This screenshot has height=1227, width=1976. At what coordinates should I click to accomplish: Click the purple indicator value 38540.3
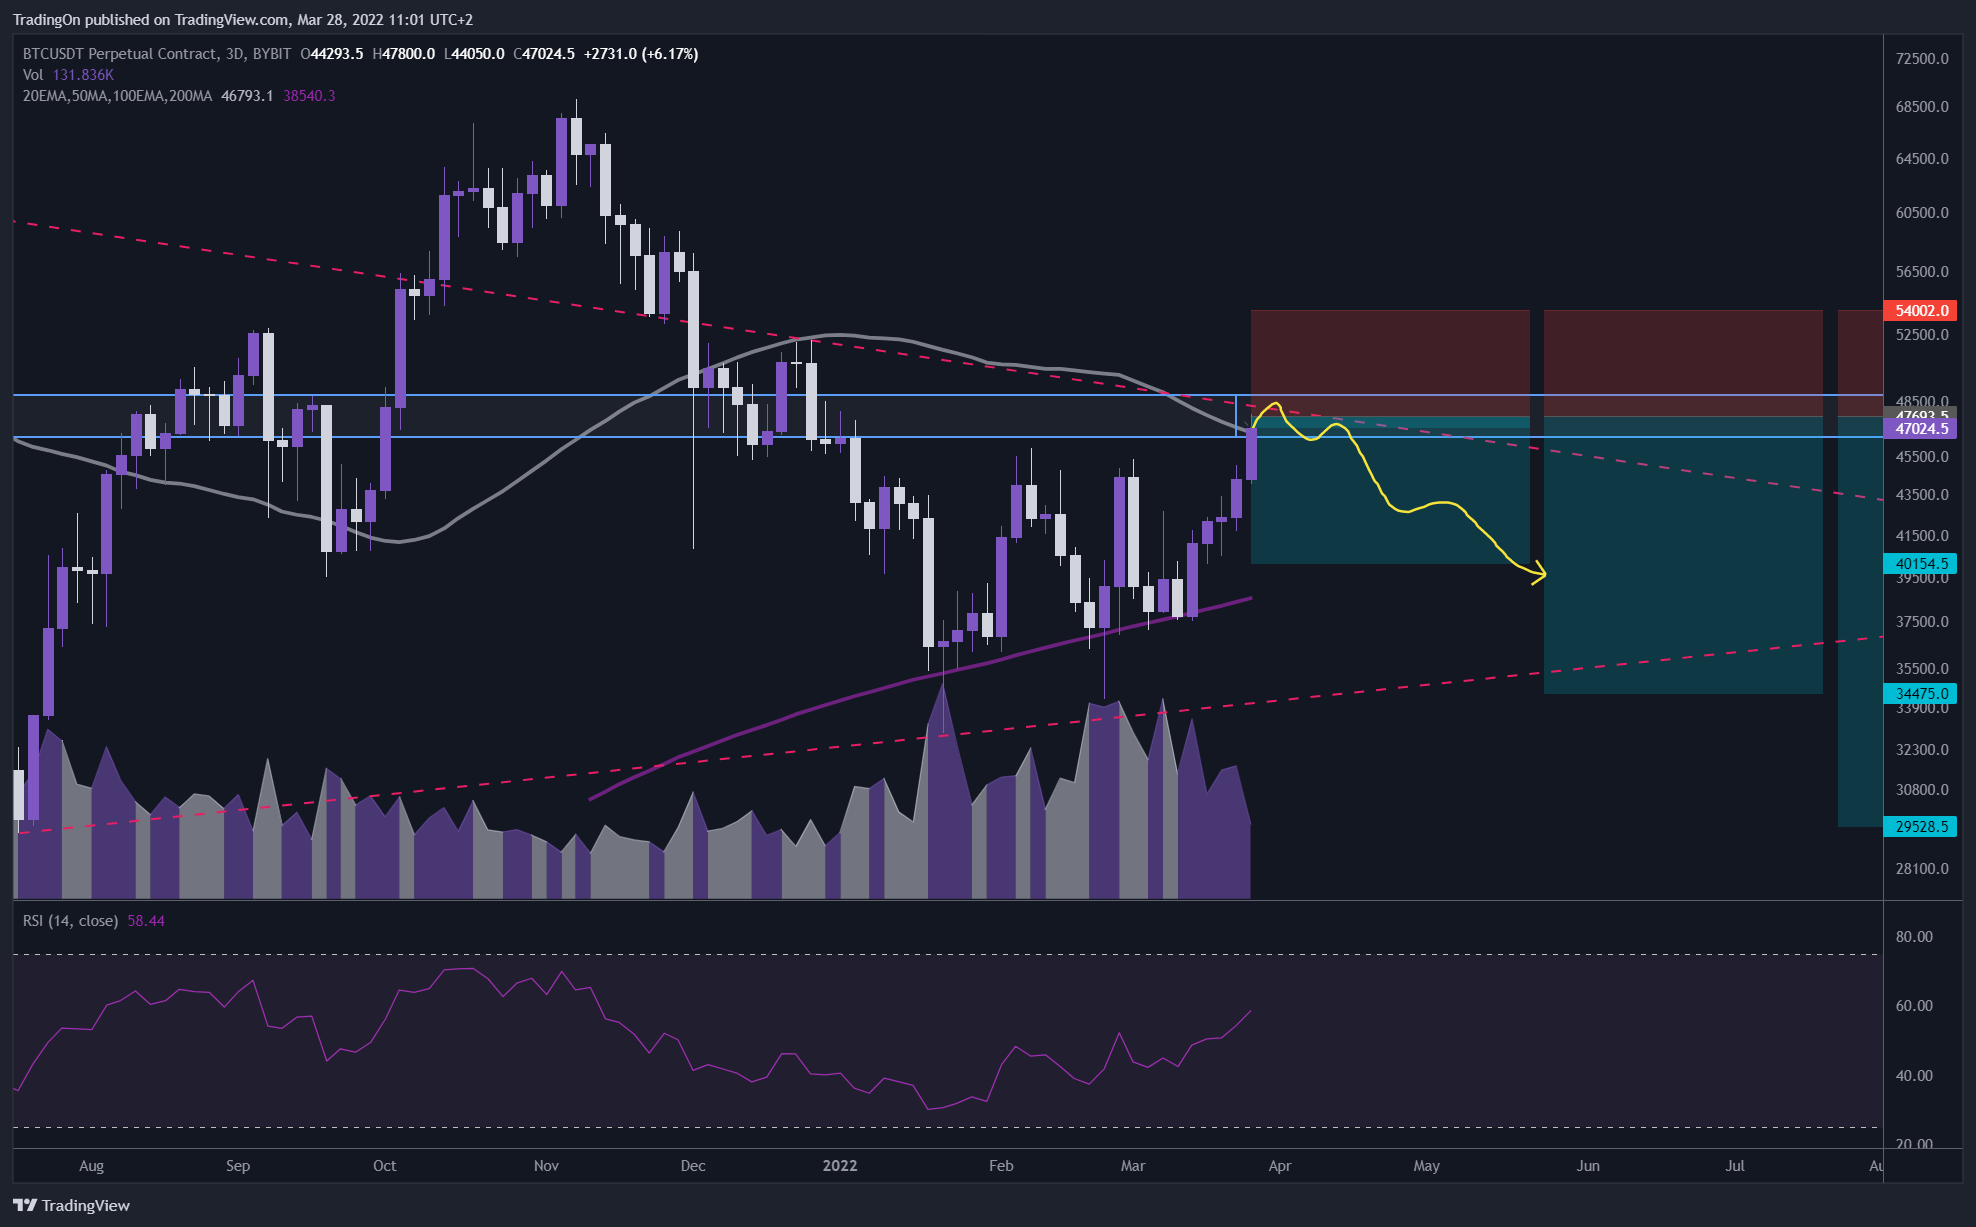pos(309,96)
